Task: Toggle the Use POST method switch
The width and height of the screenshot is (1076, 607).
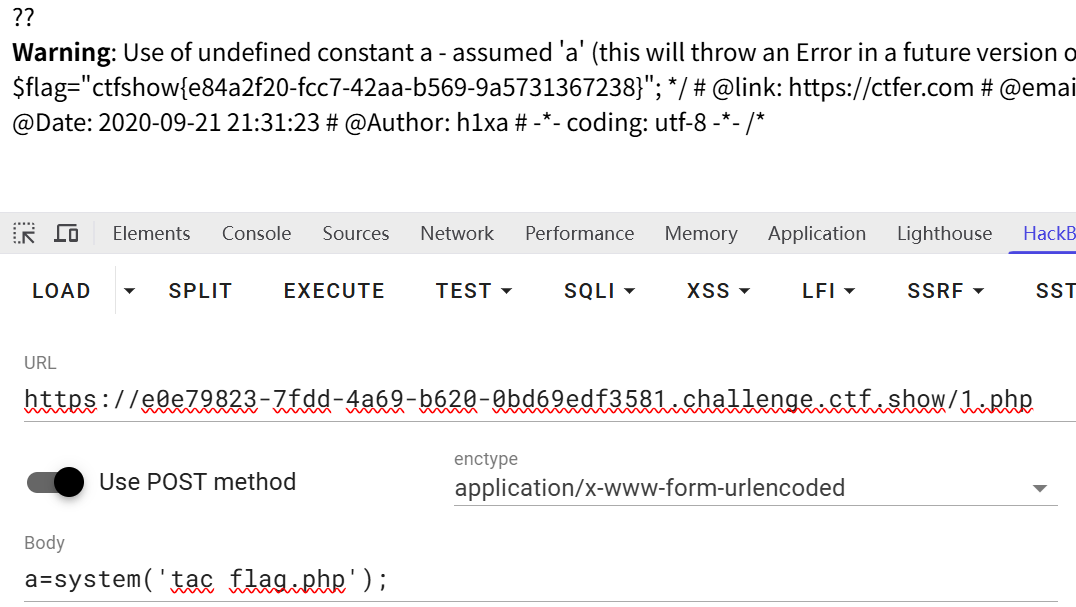Action: tap(56, 482)
